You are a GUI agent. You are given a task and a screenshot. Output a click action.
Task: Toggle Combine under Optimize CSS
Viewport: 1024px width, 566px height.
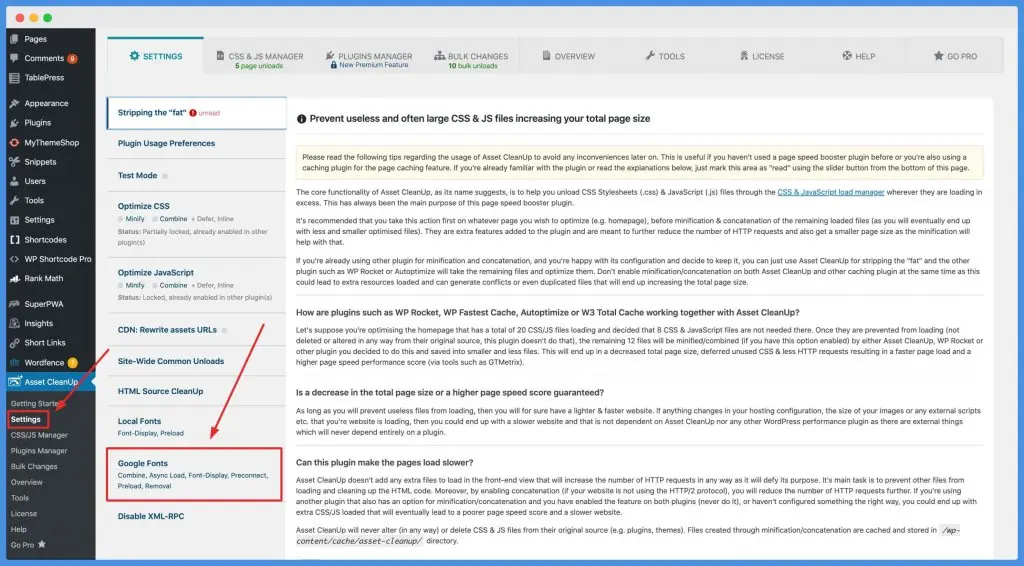155,219
